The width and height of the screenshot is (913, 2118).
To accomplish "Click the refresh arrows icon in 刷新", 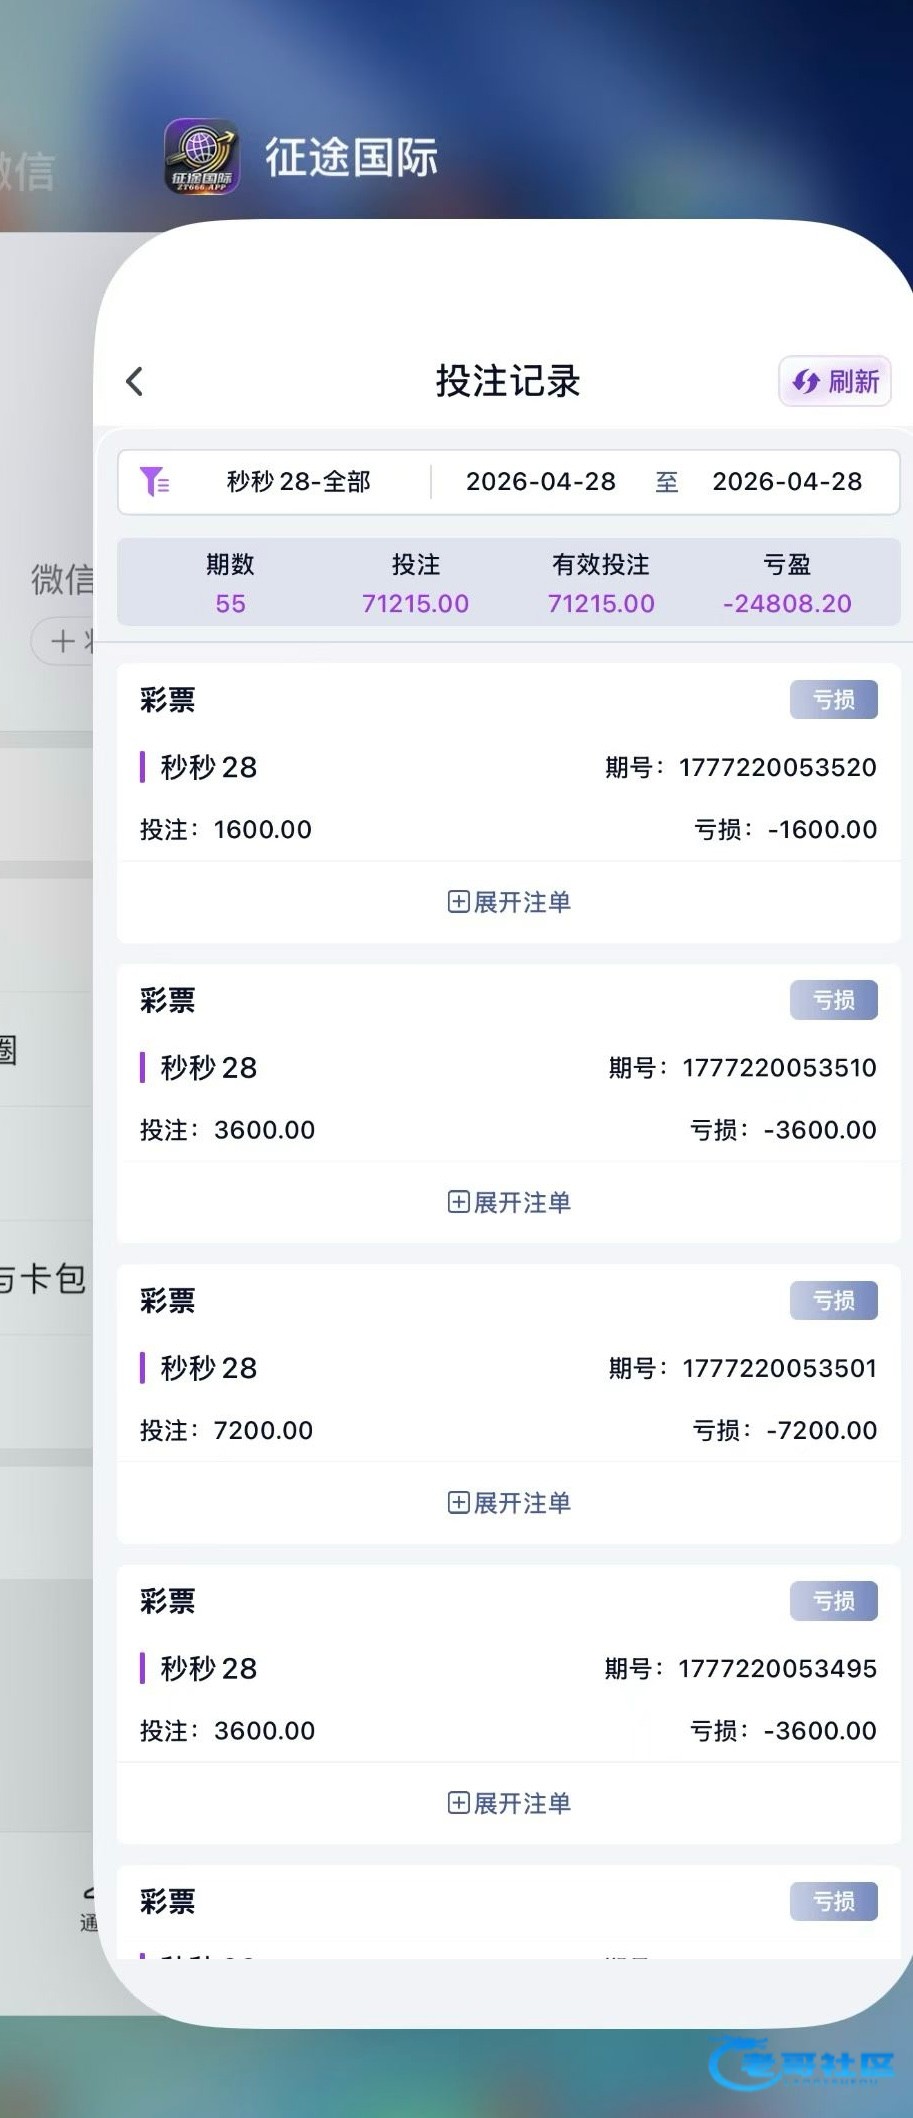I will [806, 381].
